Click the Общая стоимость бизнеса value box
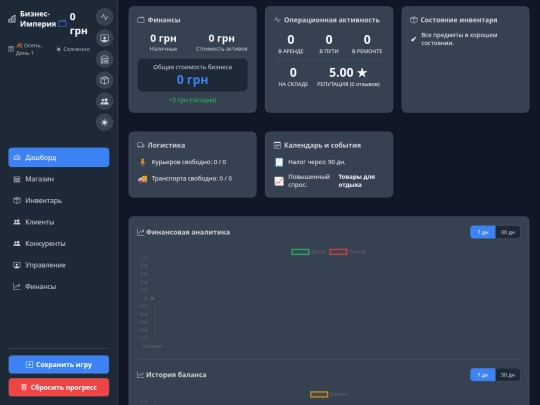The width and height of the screenshot is (540, 405). pyautogui.click(x=193, y=75)
